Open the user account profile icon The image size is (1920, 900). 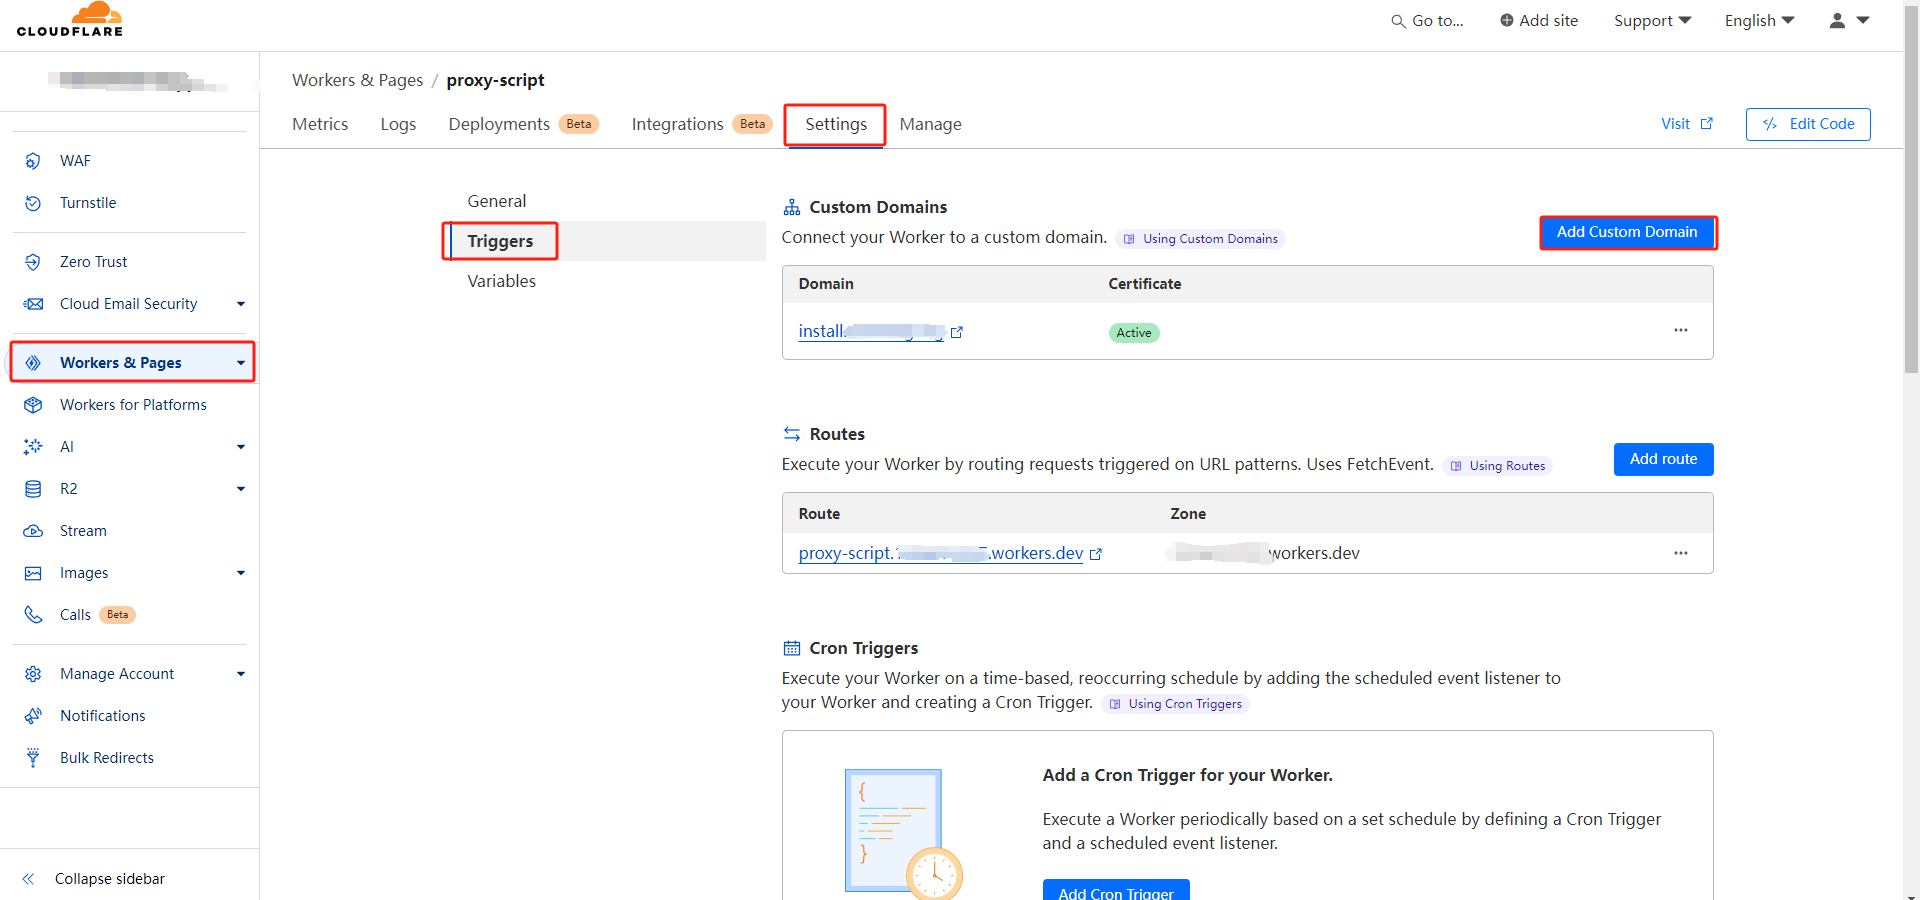[x=1837, y=20]
